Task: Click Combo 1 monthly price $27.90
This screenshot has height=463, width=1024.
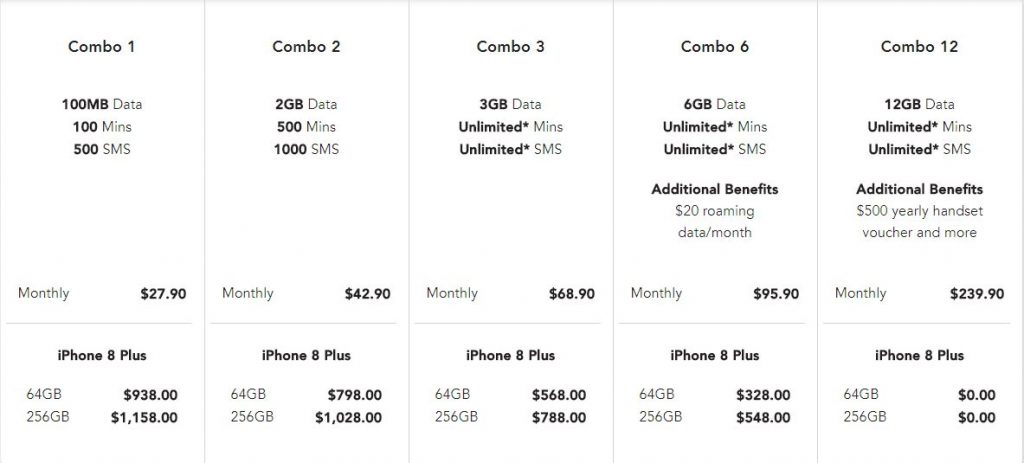Action: tap(163, 294)
